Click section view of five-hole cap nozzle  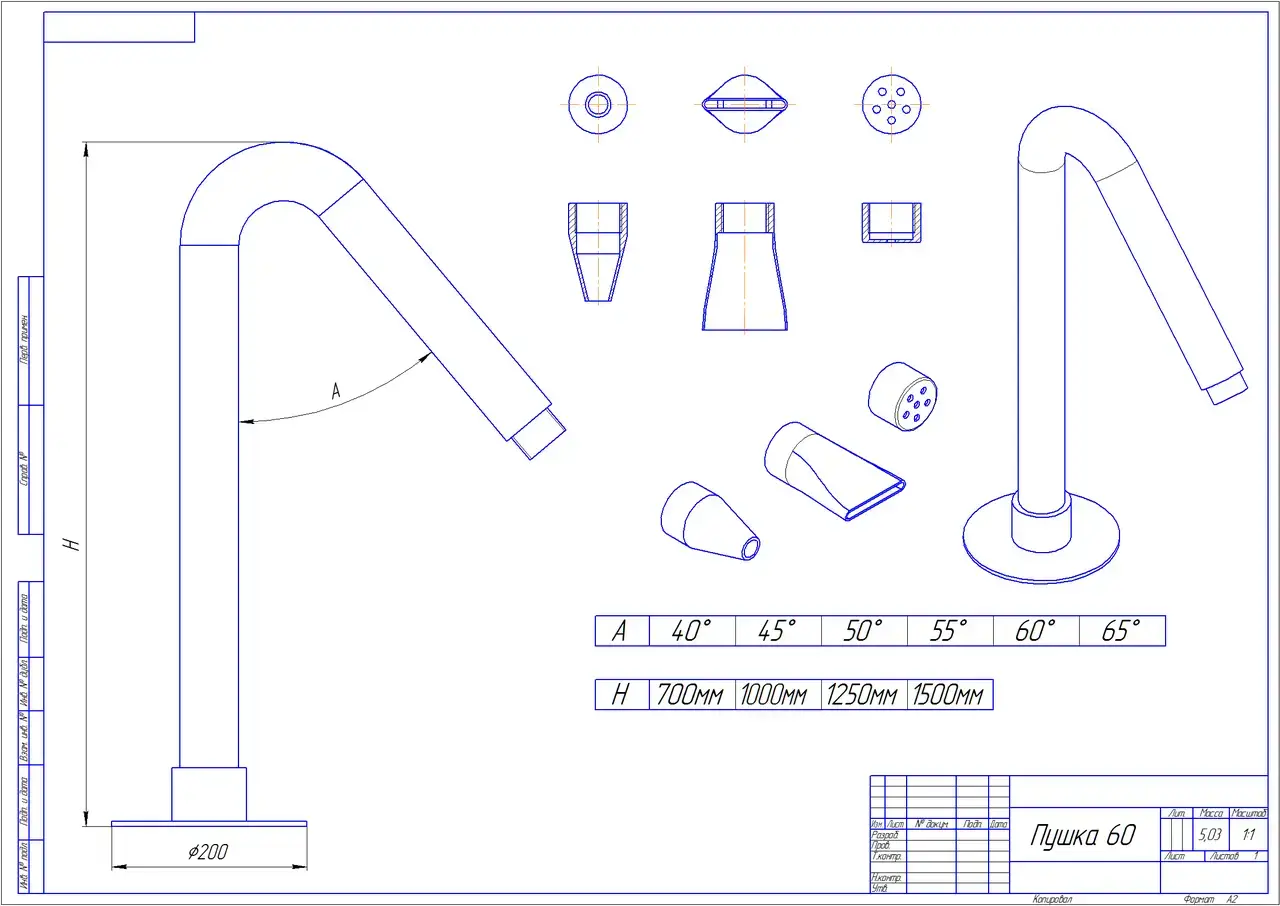(x=891, y=223)
